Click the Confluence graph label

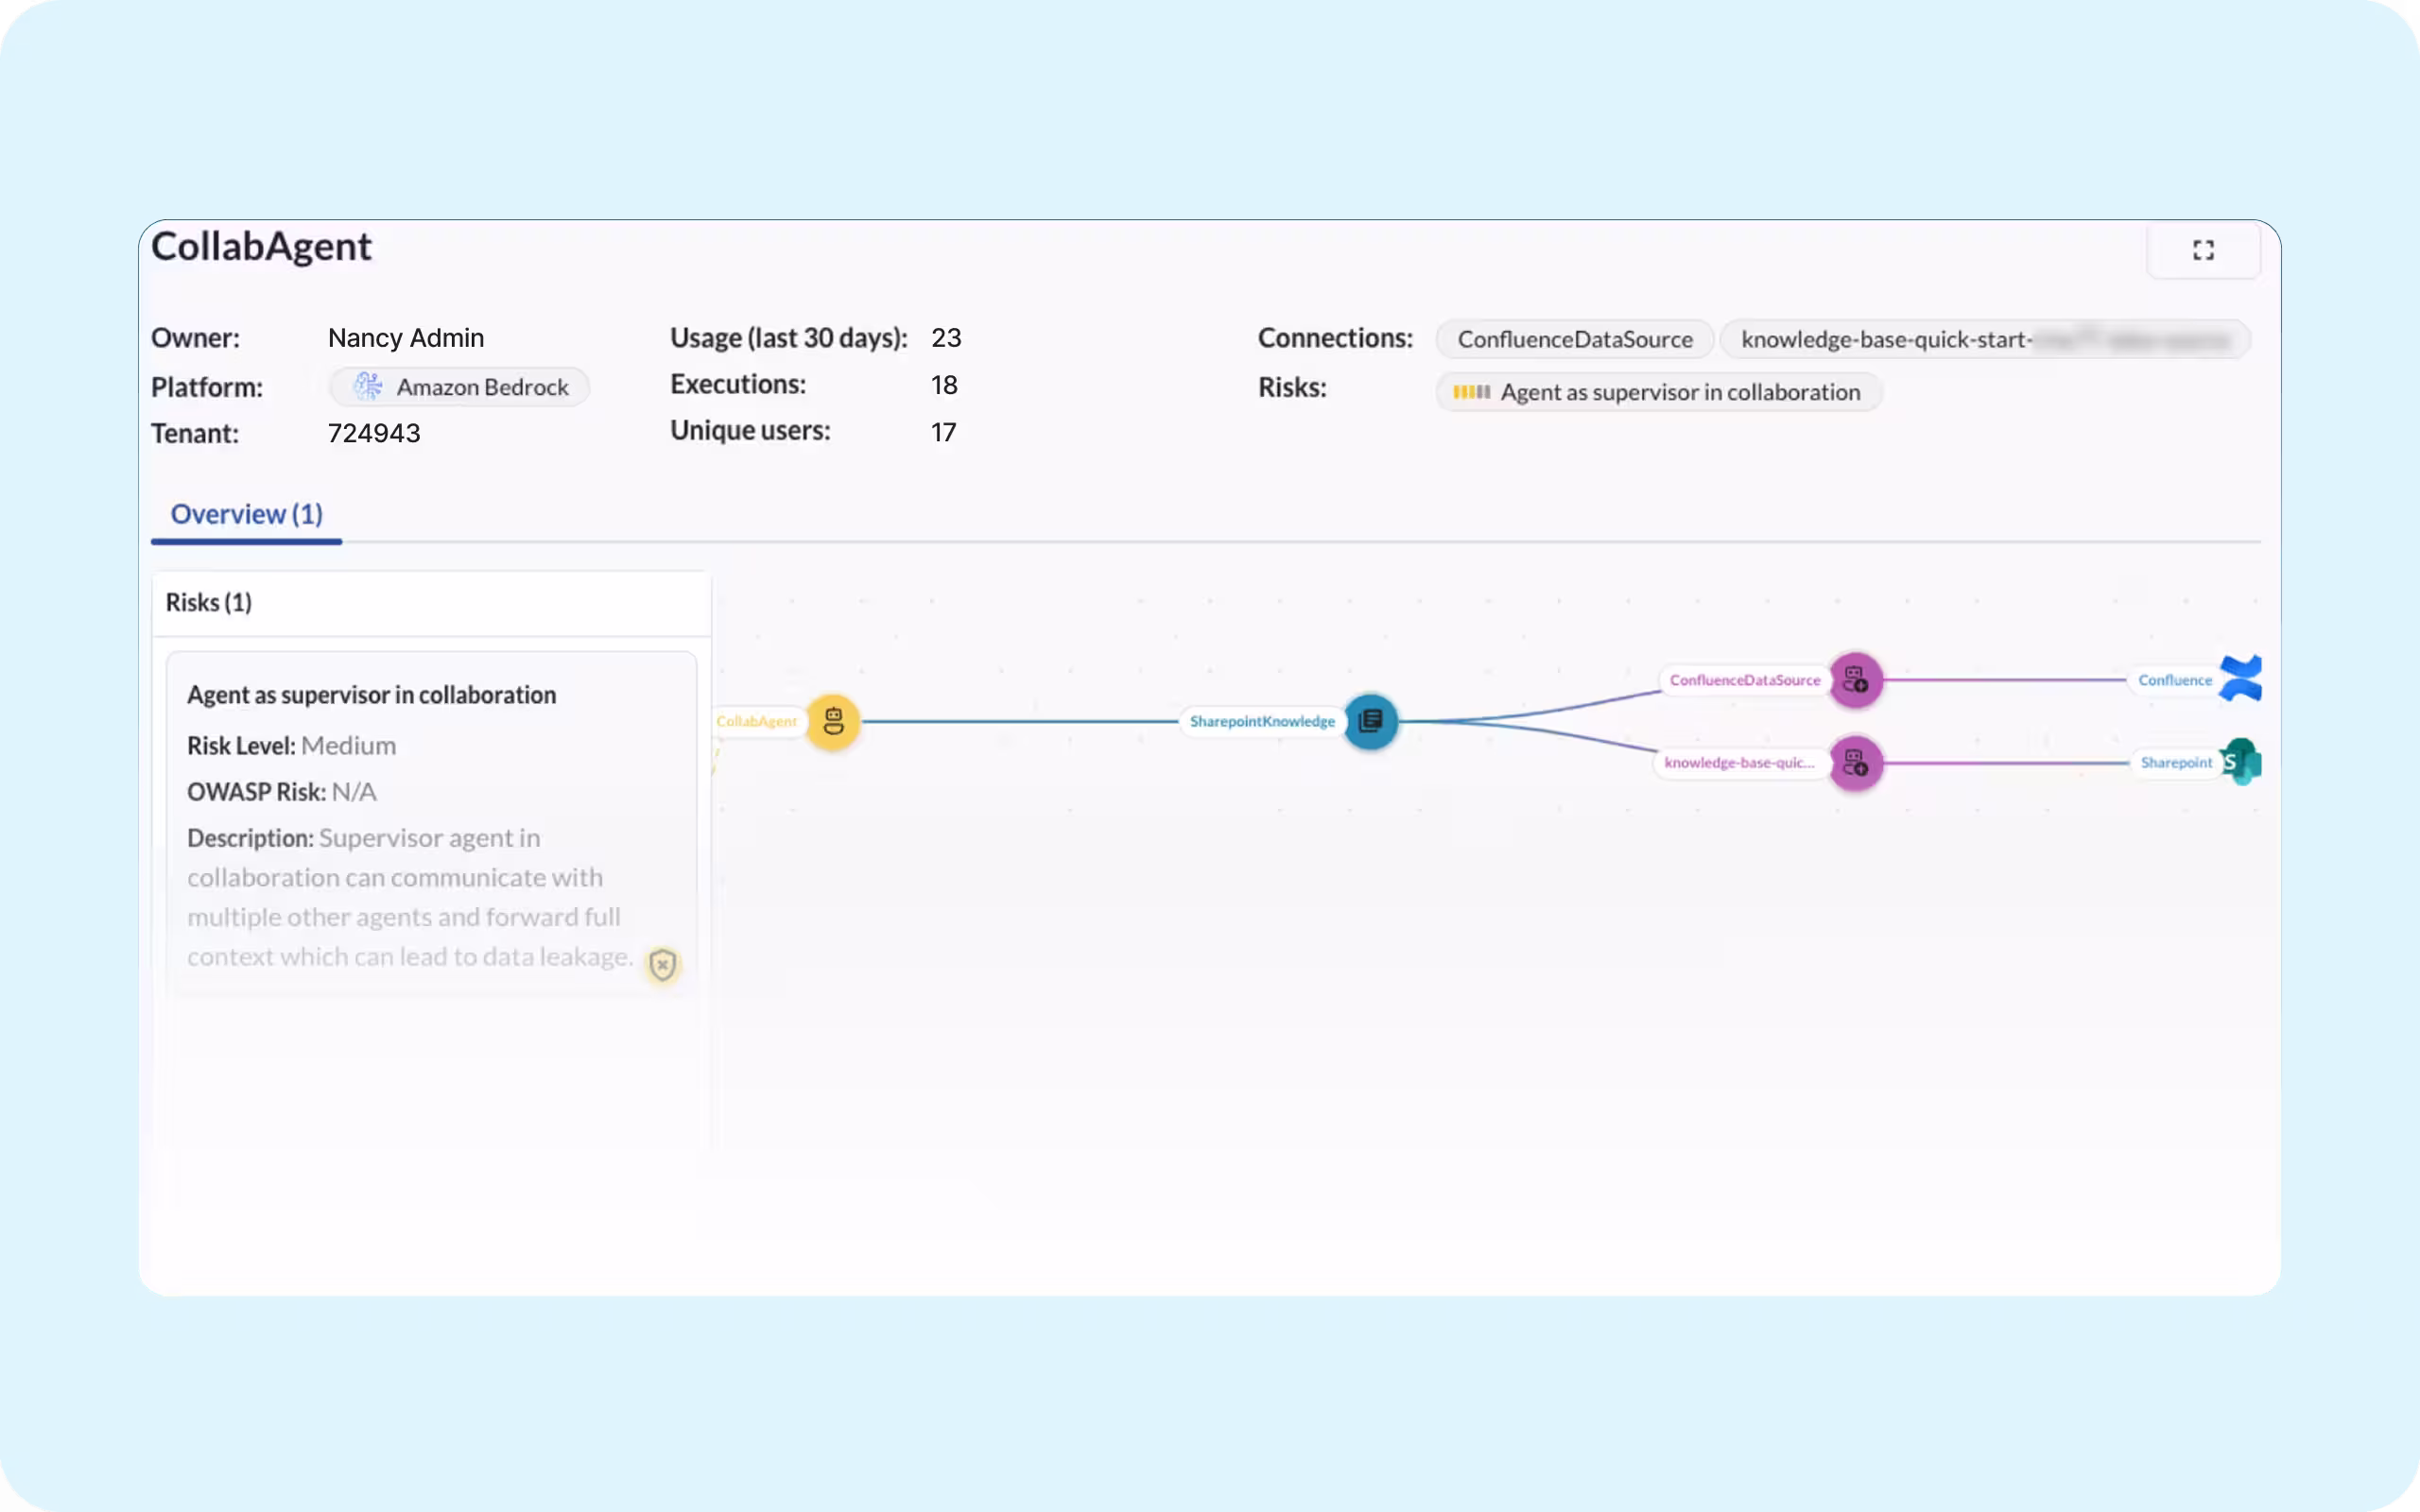pyautogui.click(x=2175, y=680)
